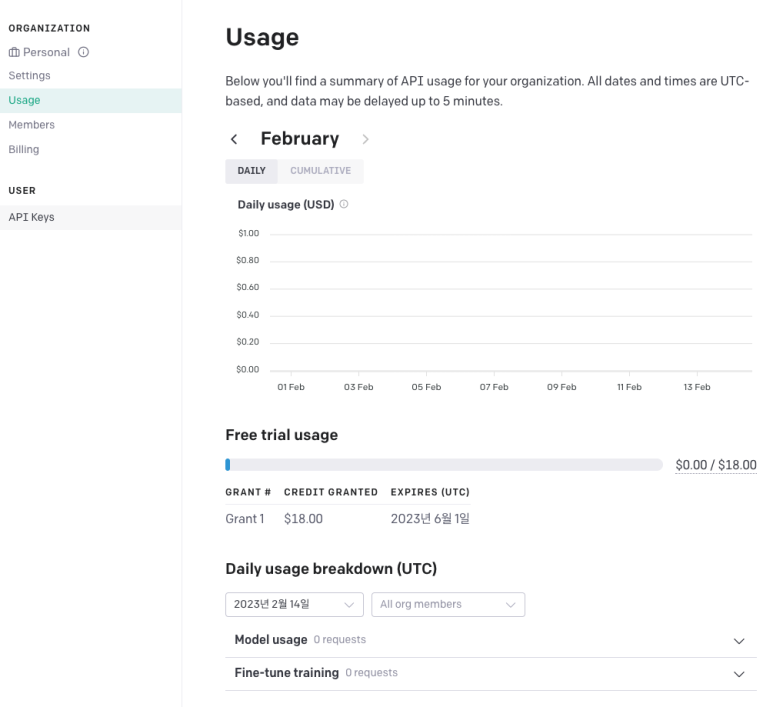Open the All org members dropdown
The height and width of the screenshot is (707, 773).
(x=448, y=604)
